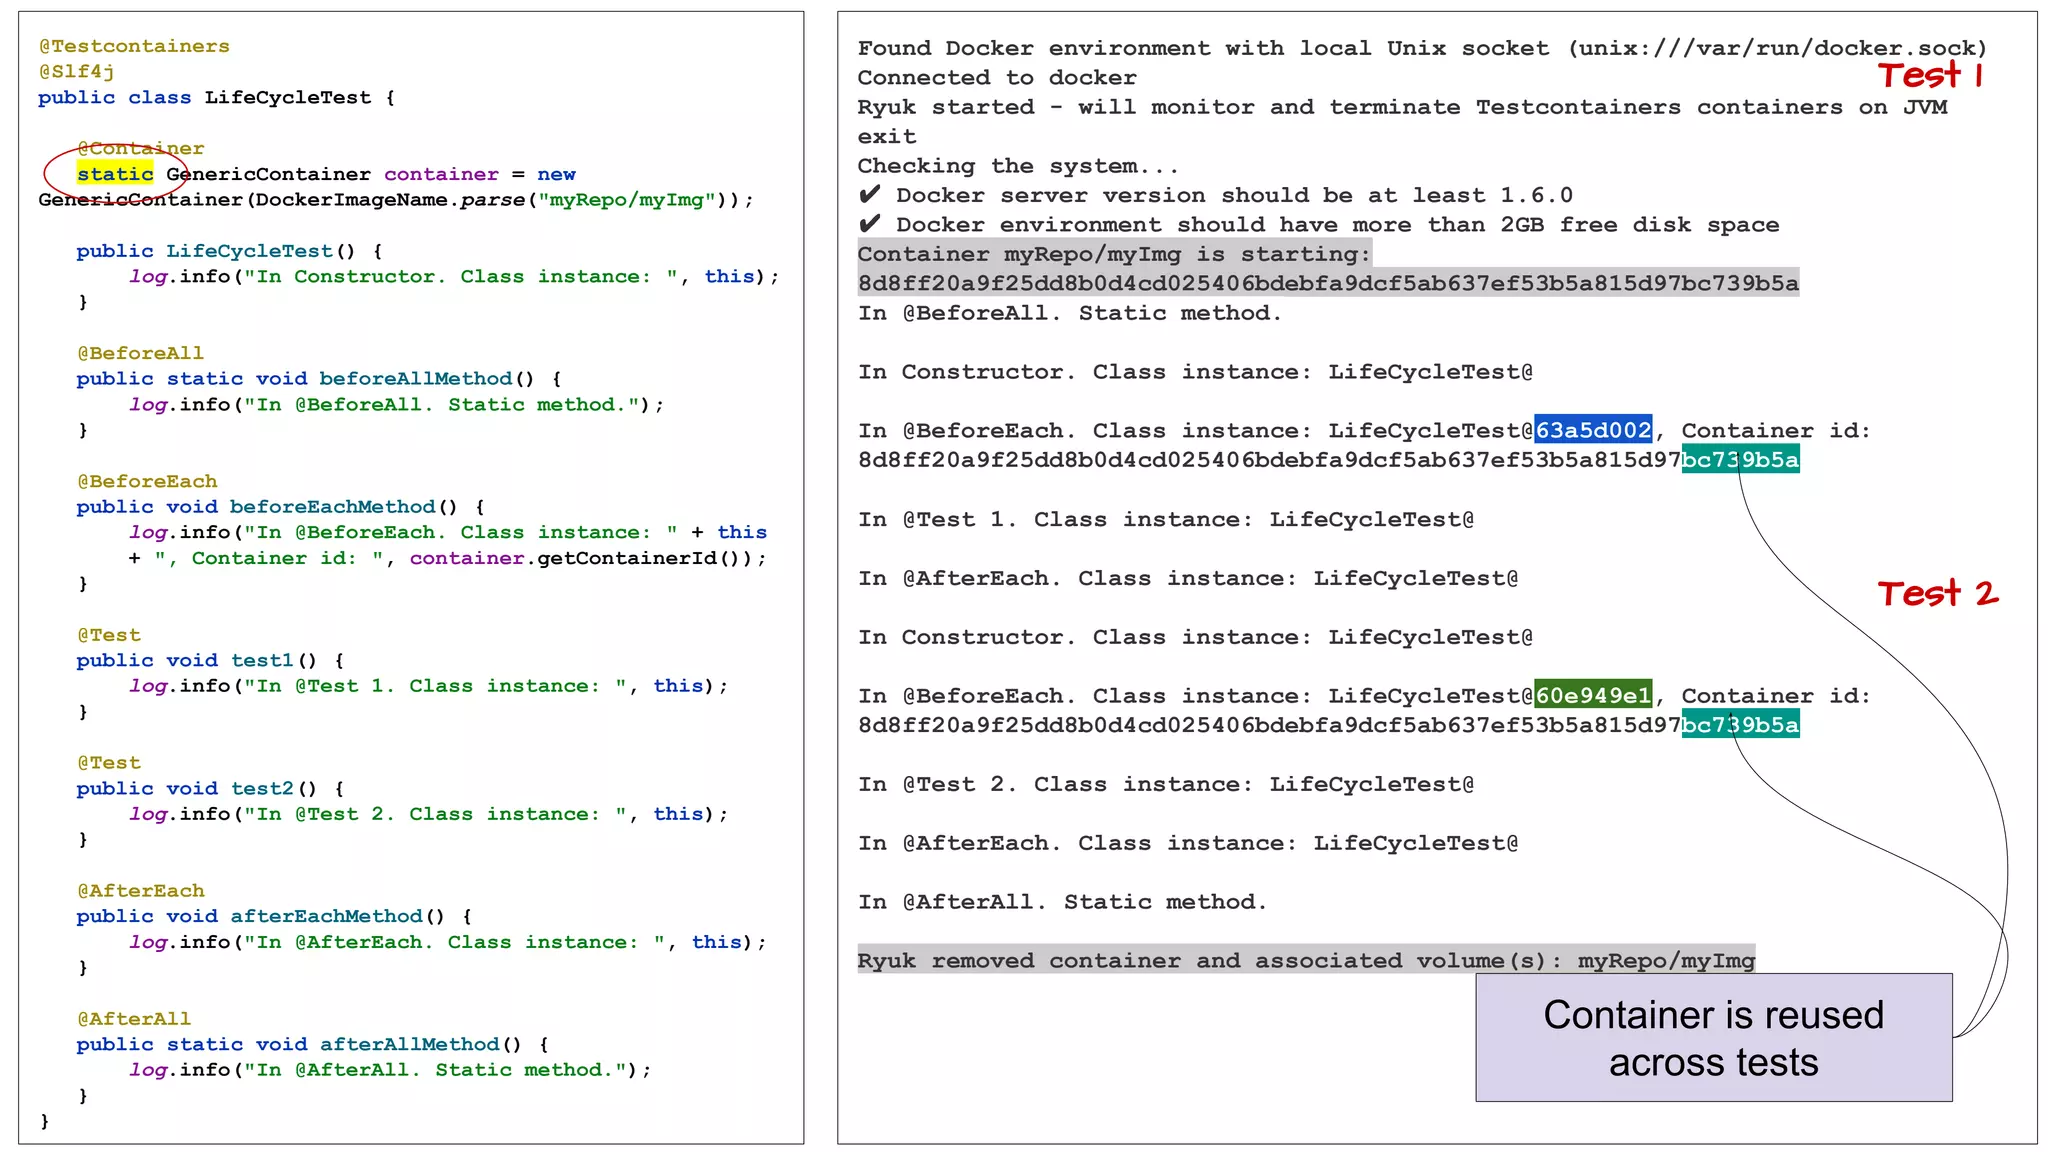Click 'beforeAllMethod()' declaration
The height and width of the screenshot is (1152, 2048).
[427, 379]
